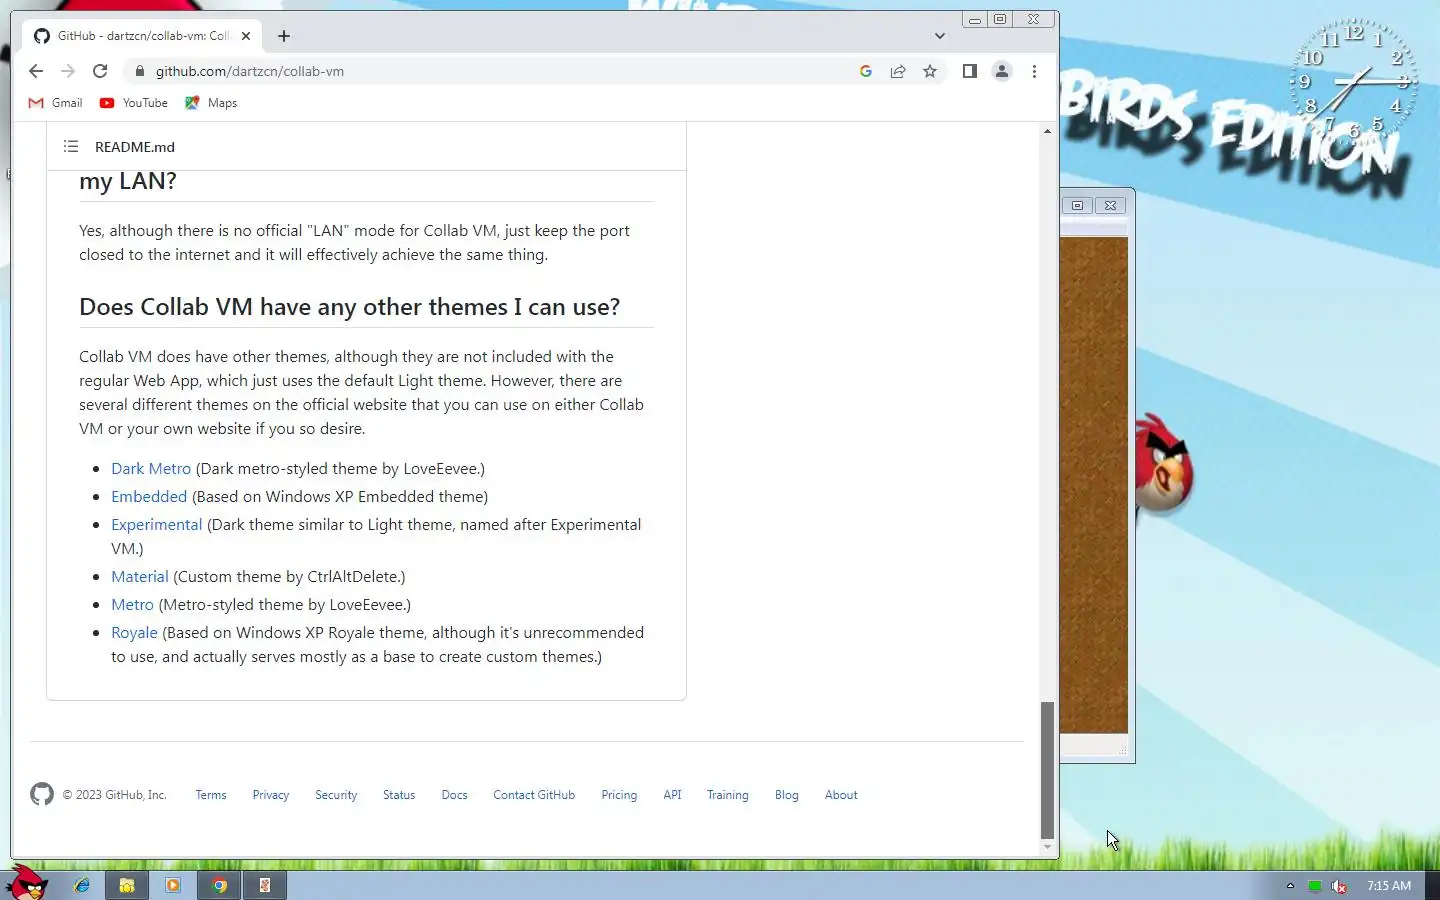View site security lock info
Image resolution: width=1440 pixels, height=900 pixels.
coord(139,71)
